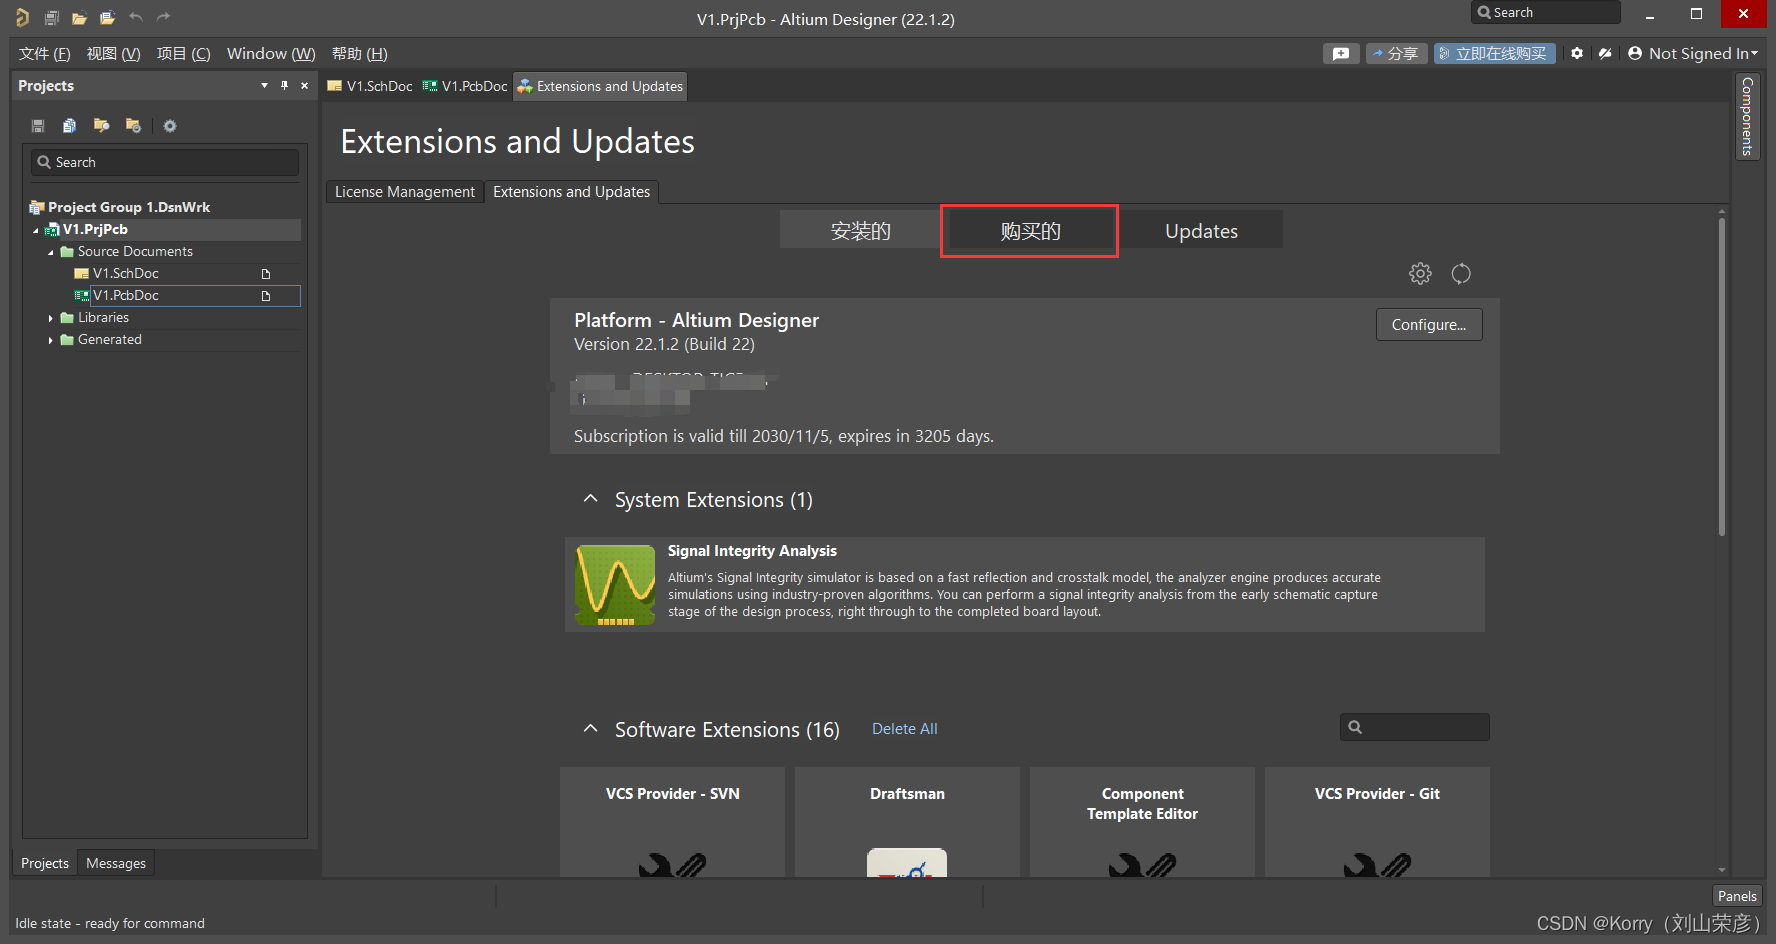Click the Delete All link
Image resolution: width=1776 pixels, height=944 pixels.
904,729
